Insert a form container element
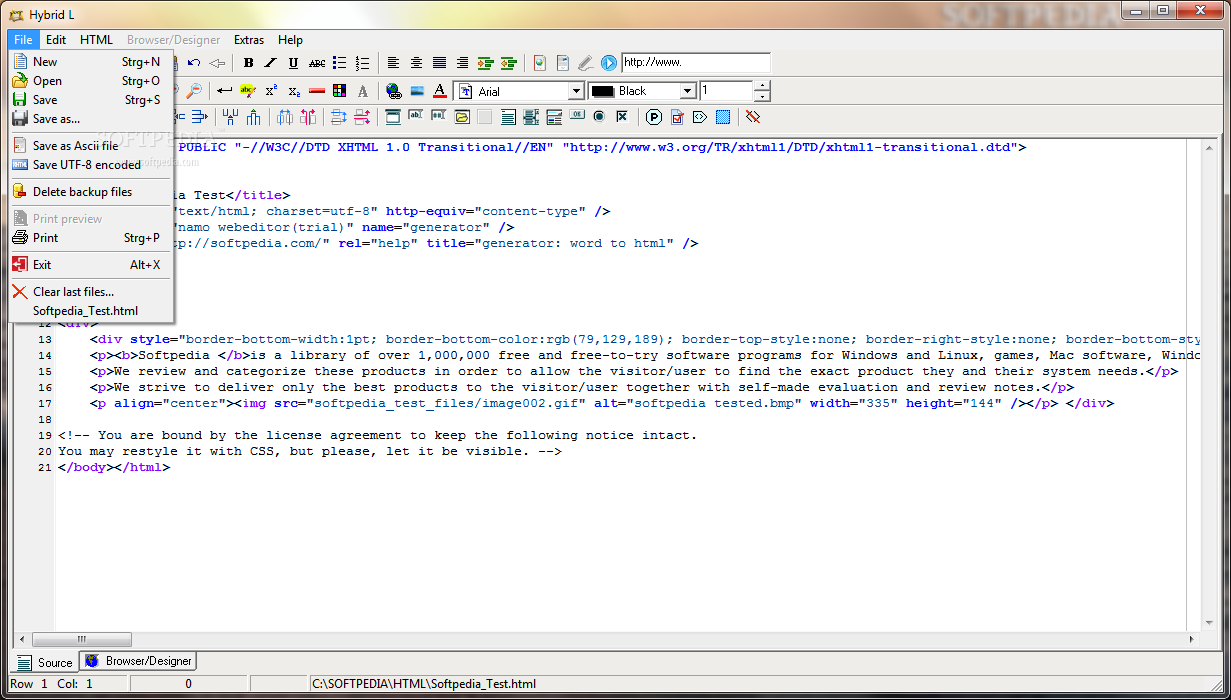 click(393, 117)
